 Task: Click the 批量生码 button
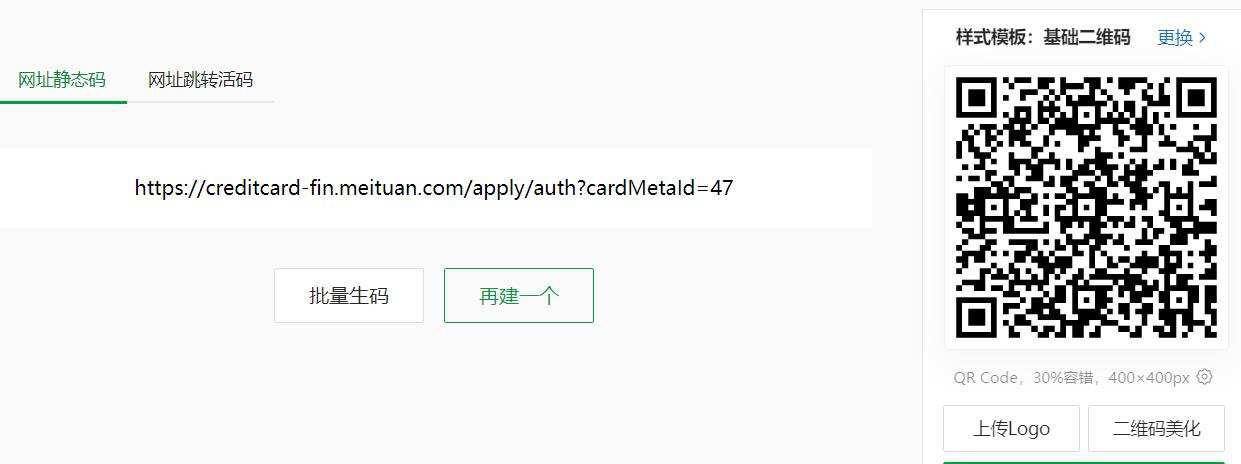click(x=349, y=296)
